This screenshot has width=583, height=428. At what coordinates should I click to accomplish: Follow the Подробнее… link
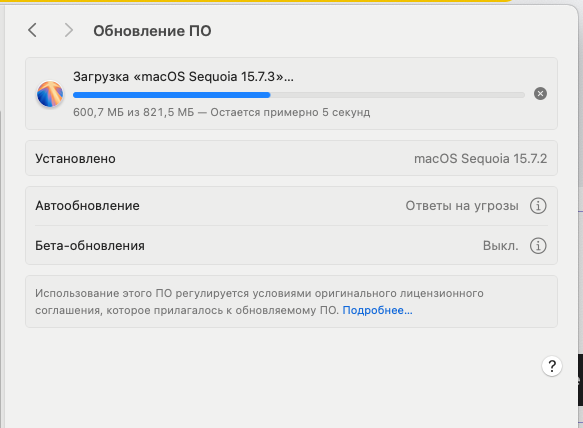click(x=377, y=310)
